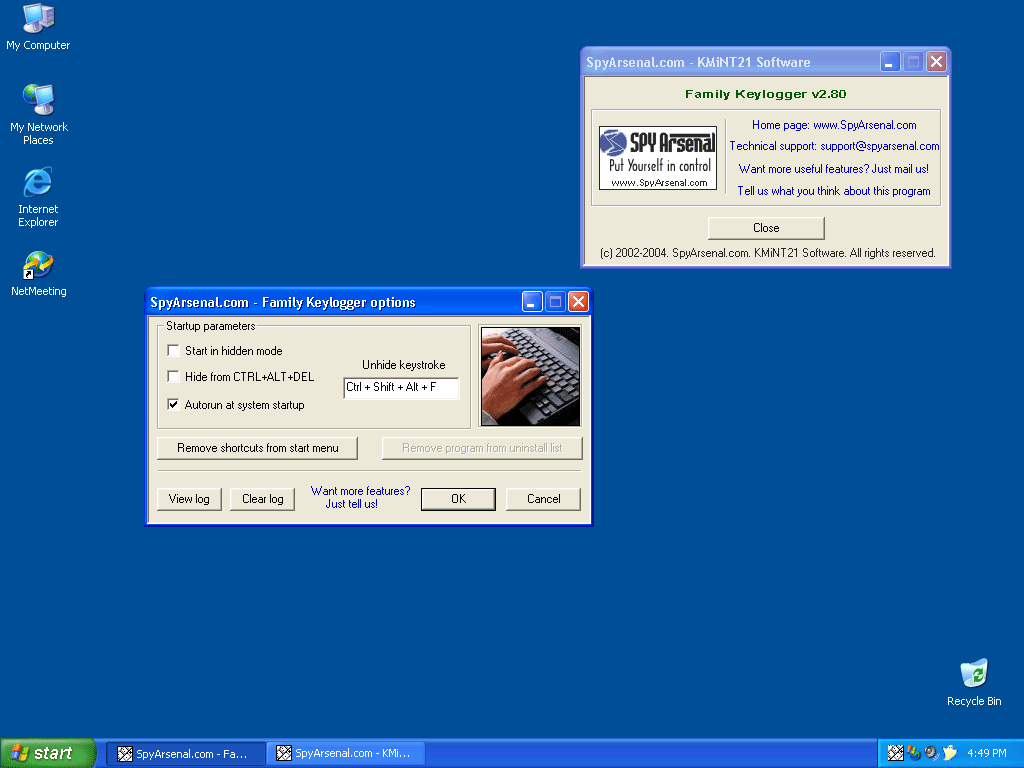Click OK in Family Keylogger options
The width and height of the screenshot is (1024, 768).
(458, 499)
